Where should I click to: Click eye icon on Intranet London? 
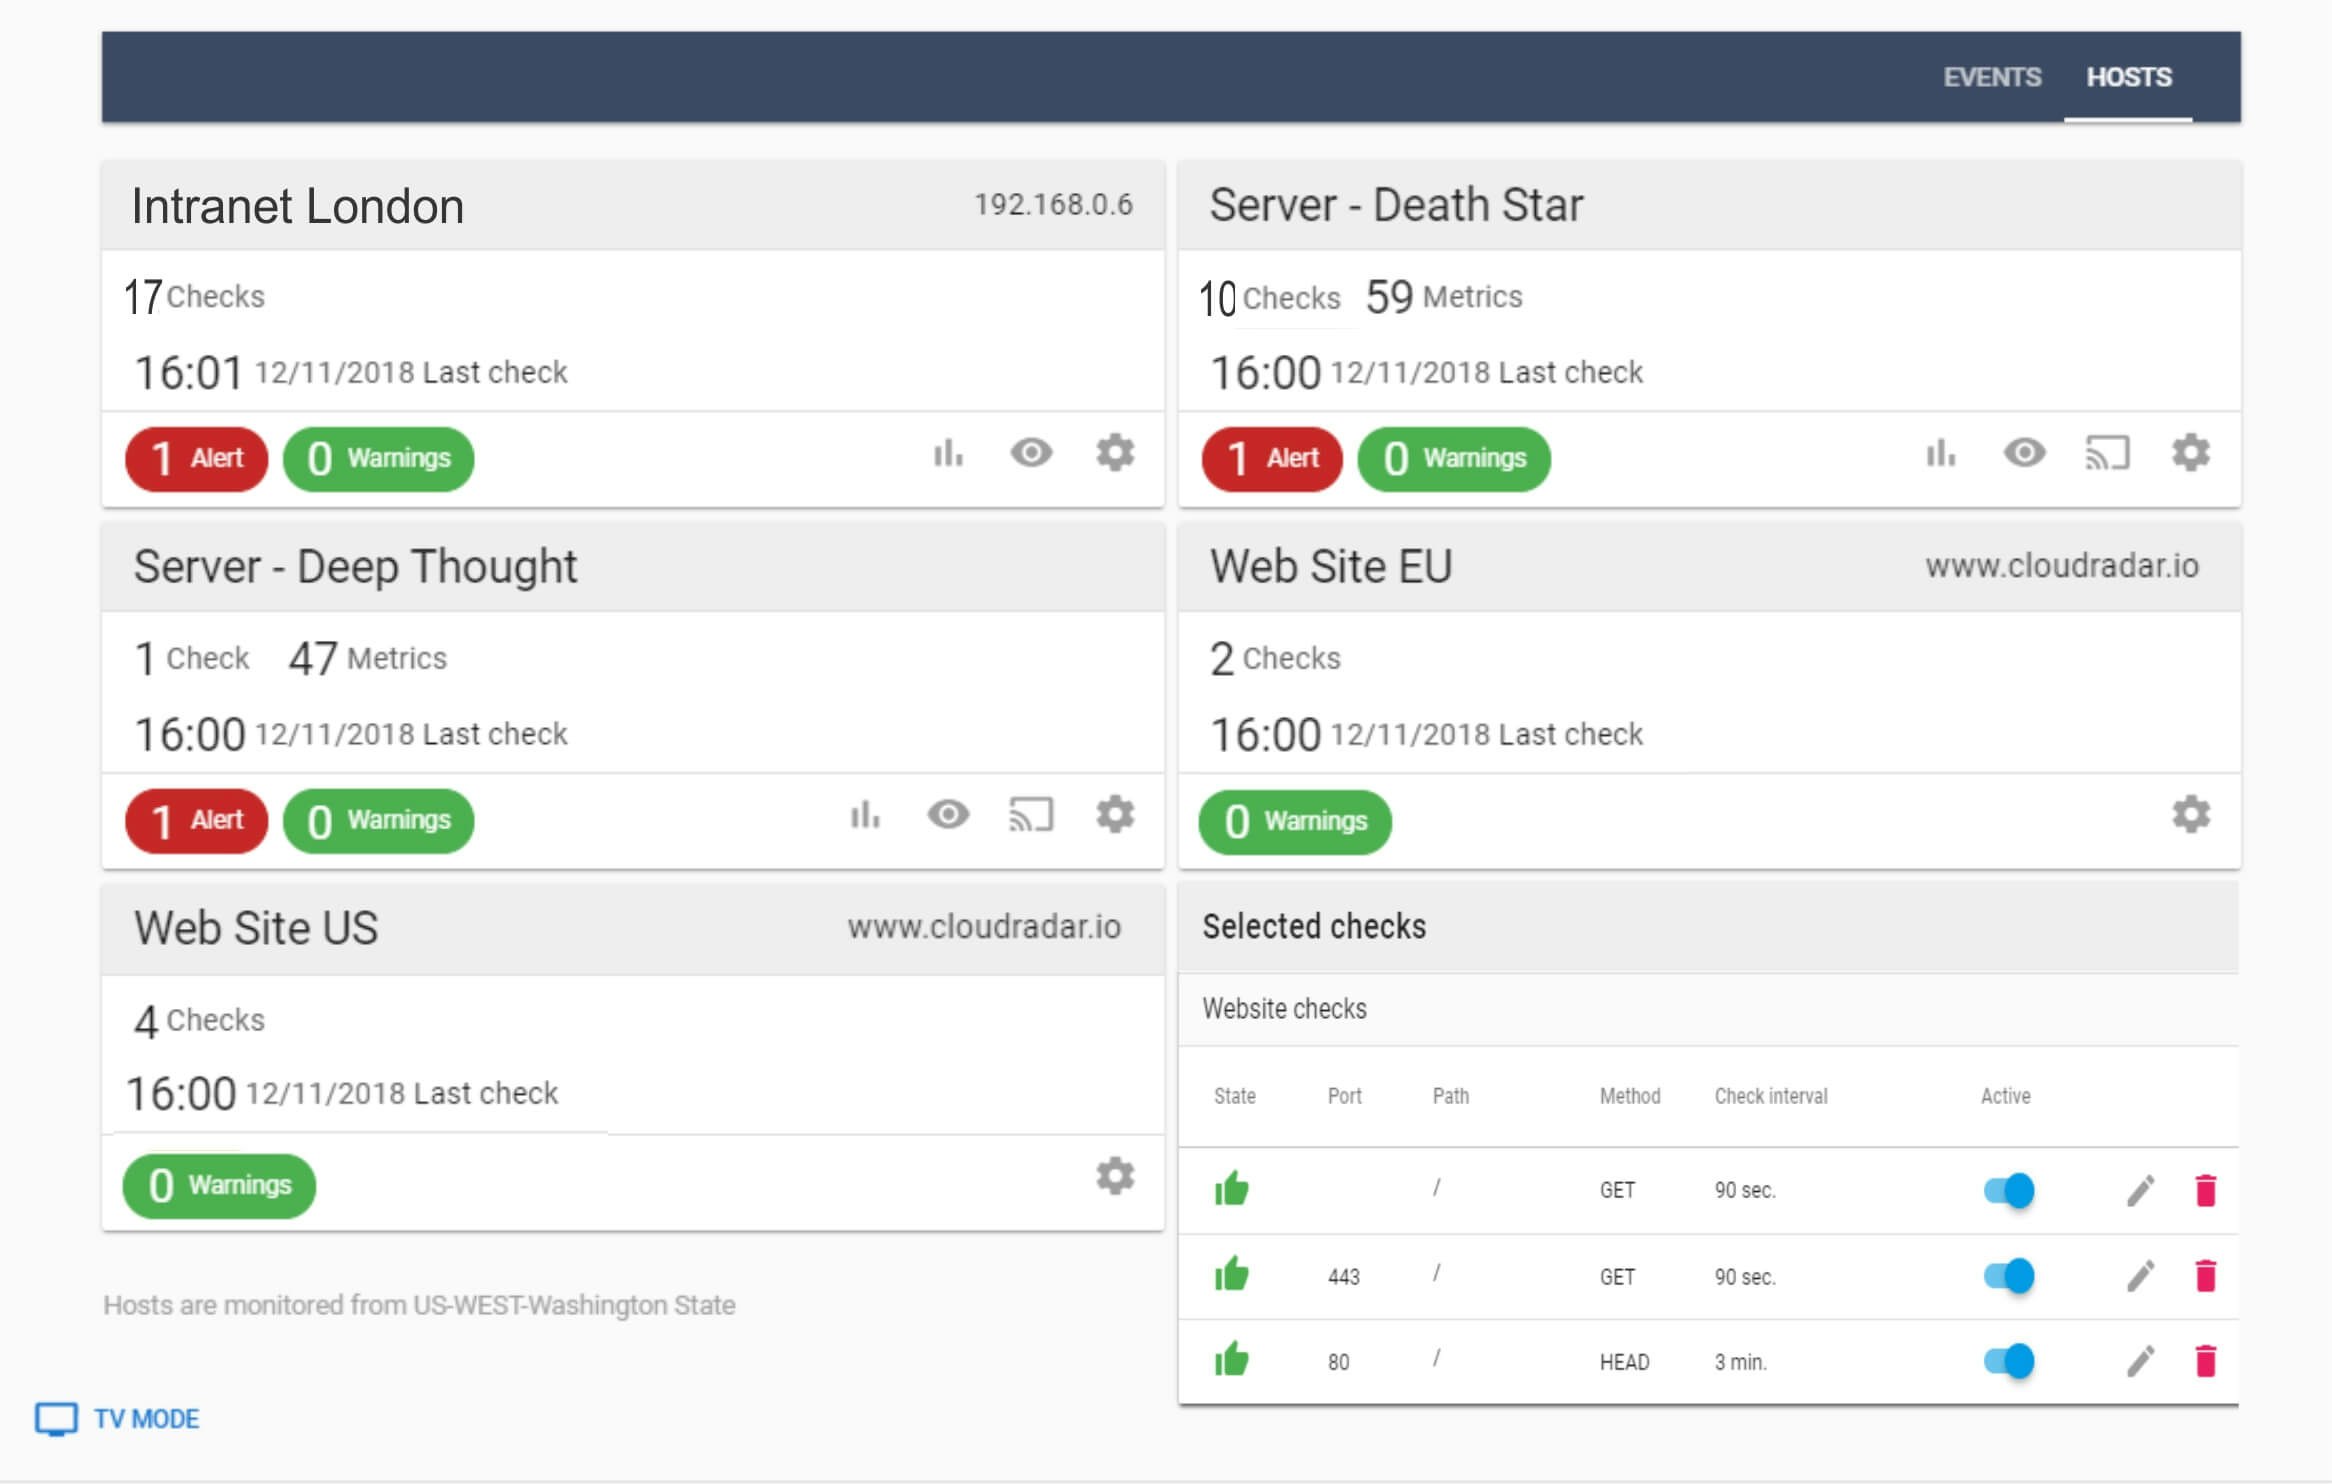[1031, 454]
